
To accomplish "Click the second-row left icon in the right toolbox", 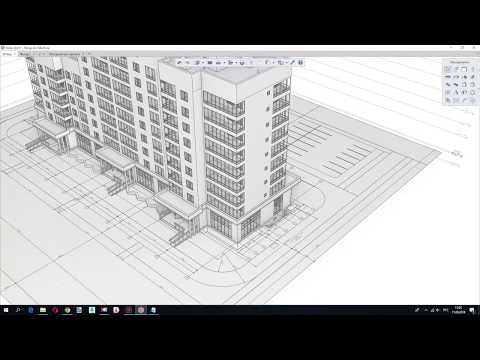I will click(x=448, y=77).
